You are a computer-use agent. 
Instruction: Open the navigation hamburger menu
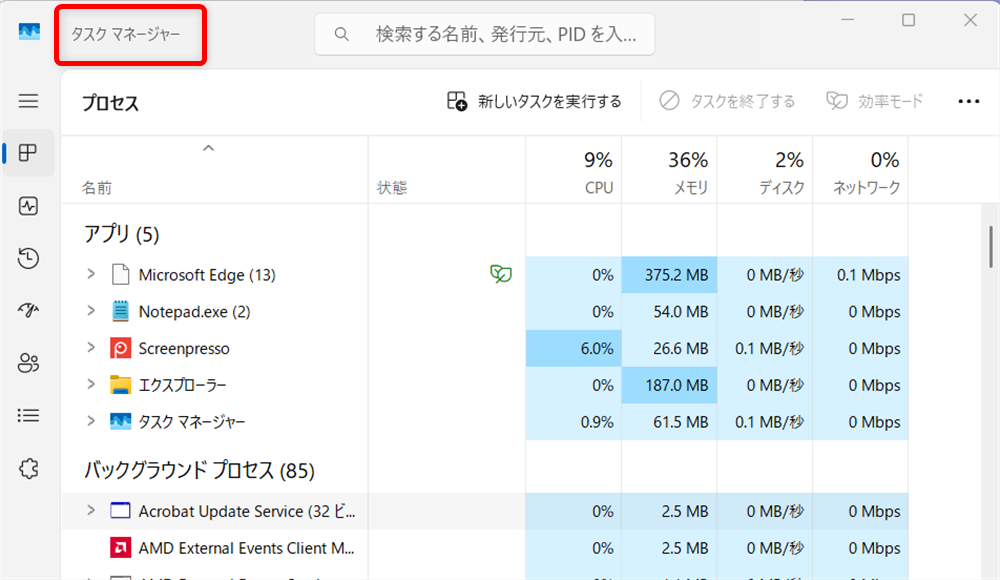(28, 101)
